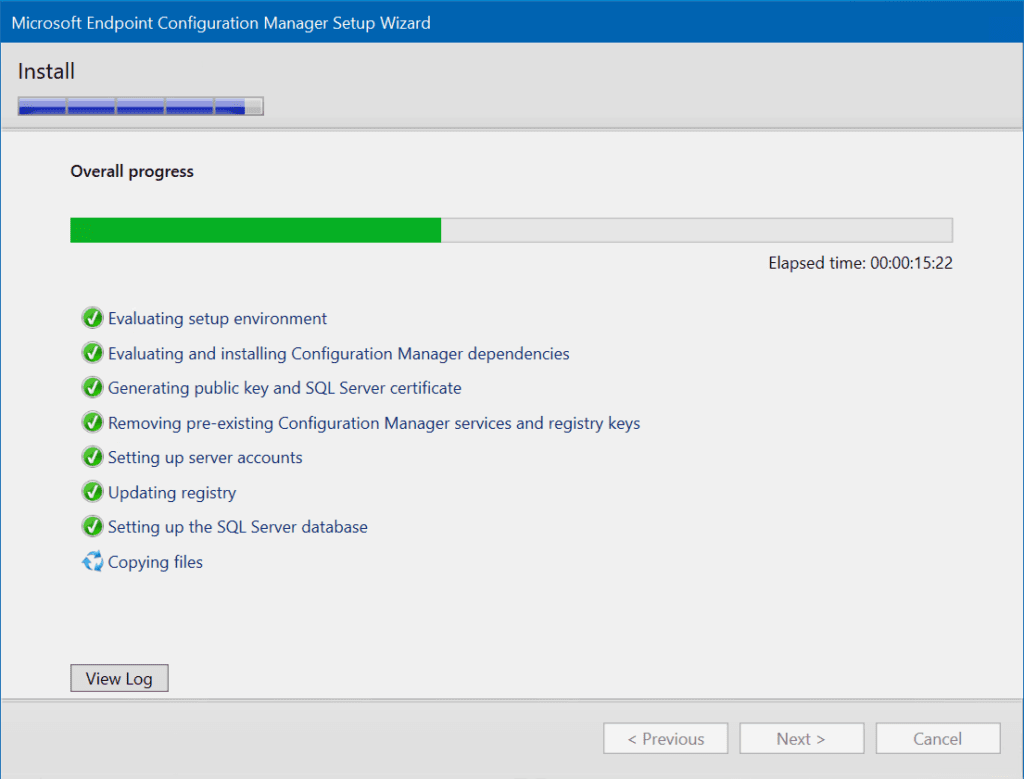Viewport: 1024px width, 779px height.
Task: Click green check beside Evaluating setup environment
Action: [x=92, y=318]
